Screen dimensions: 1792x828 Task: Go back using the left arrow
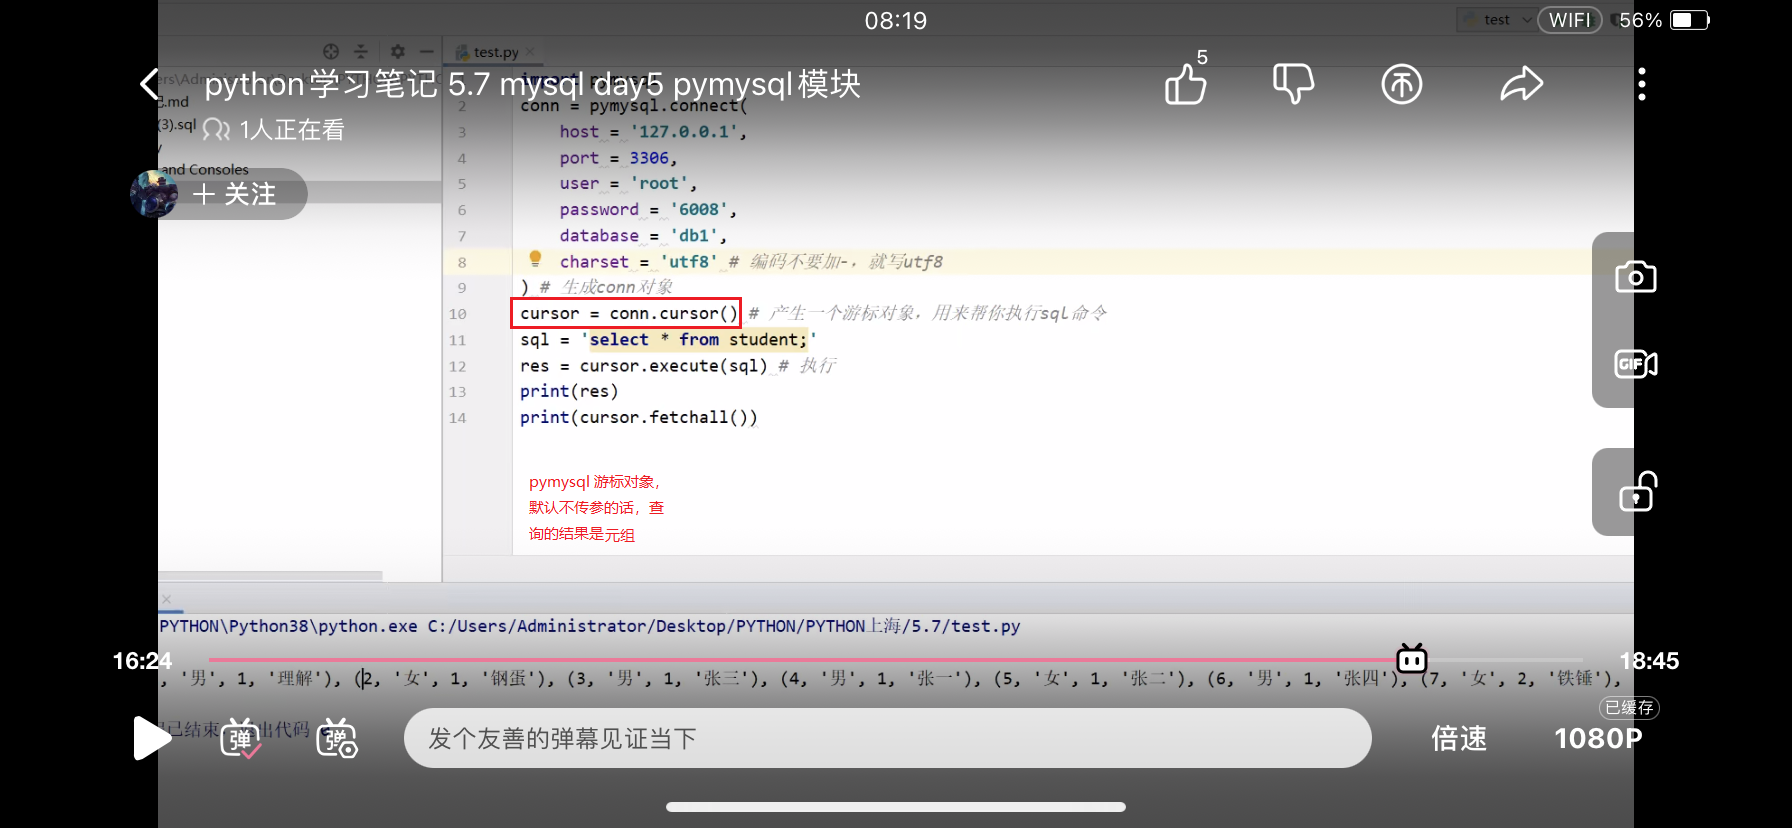[150, 84]
